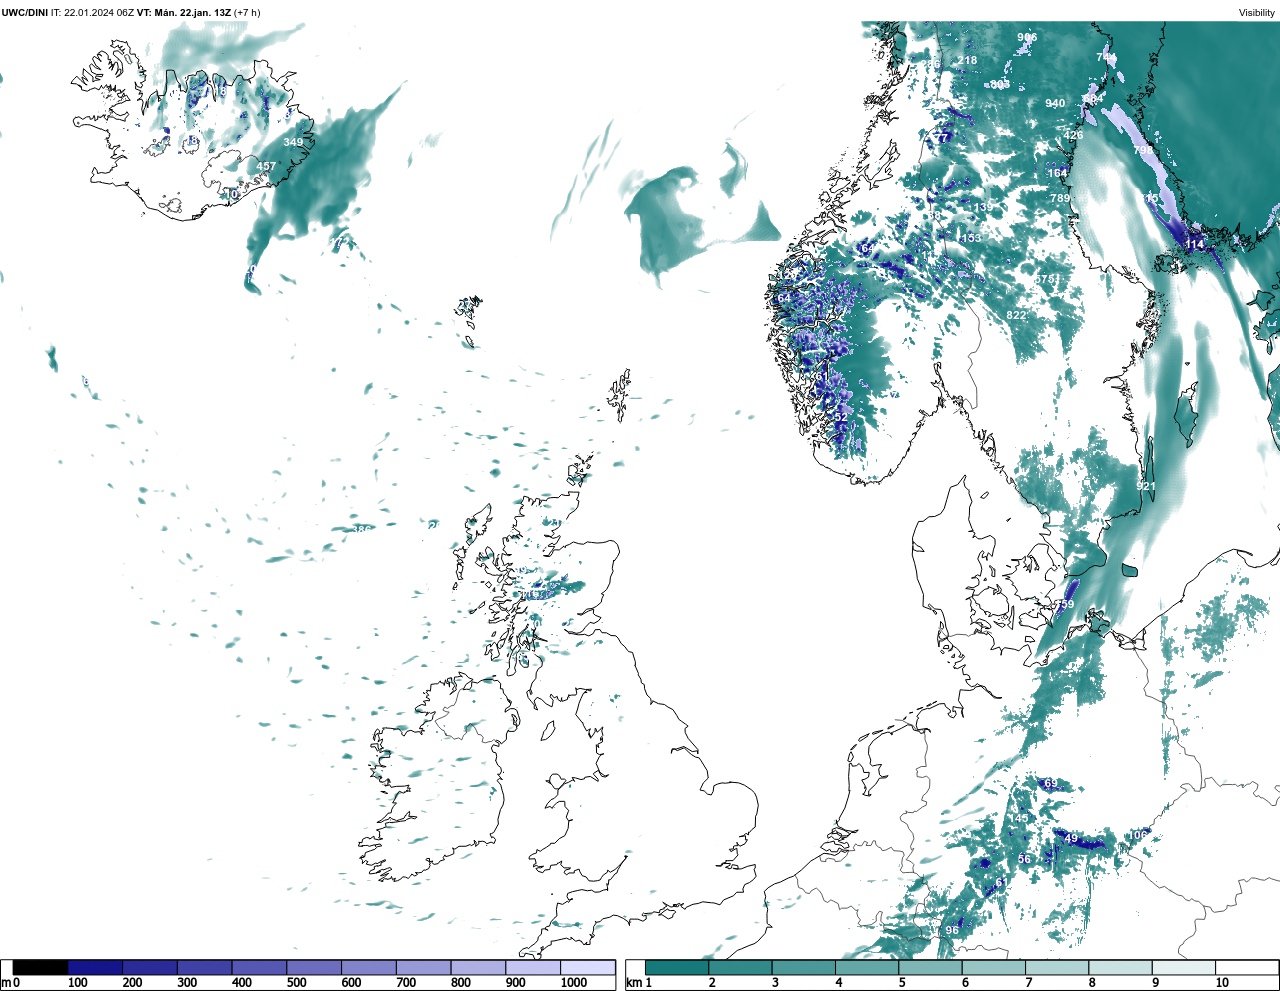Click the 4–5 km legend swatch
Viewport: 1280px width, 991px height.
tap(867, 967)
